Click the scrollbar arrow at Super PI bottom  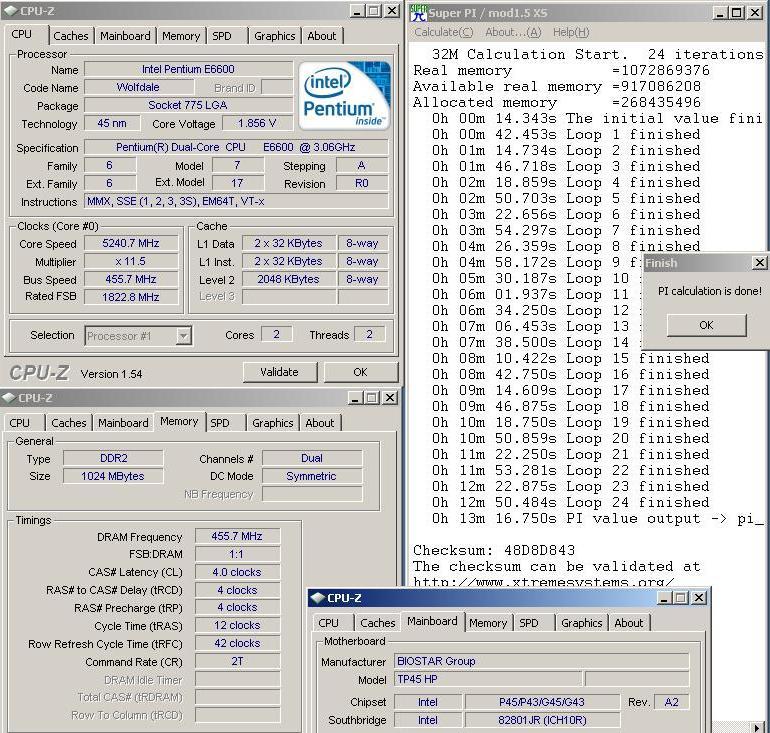click(758, 727)
